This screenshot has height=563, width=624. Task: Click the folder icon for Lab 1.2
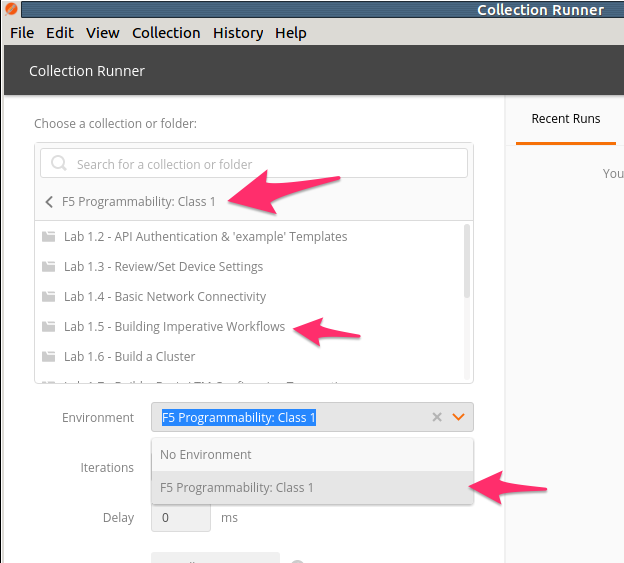pos(49,237)
